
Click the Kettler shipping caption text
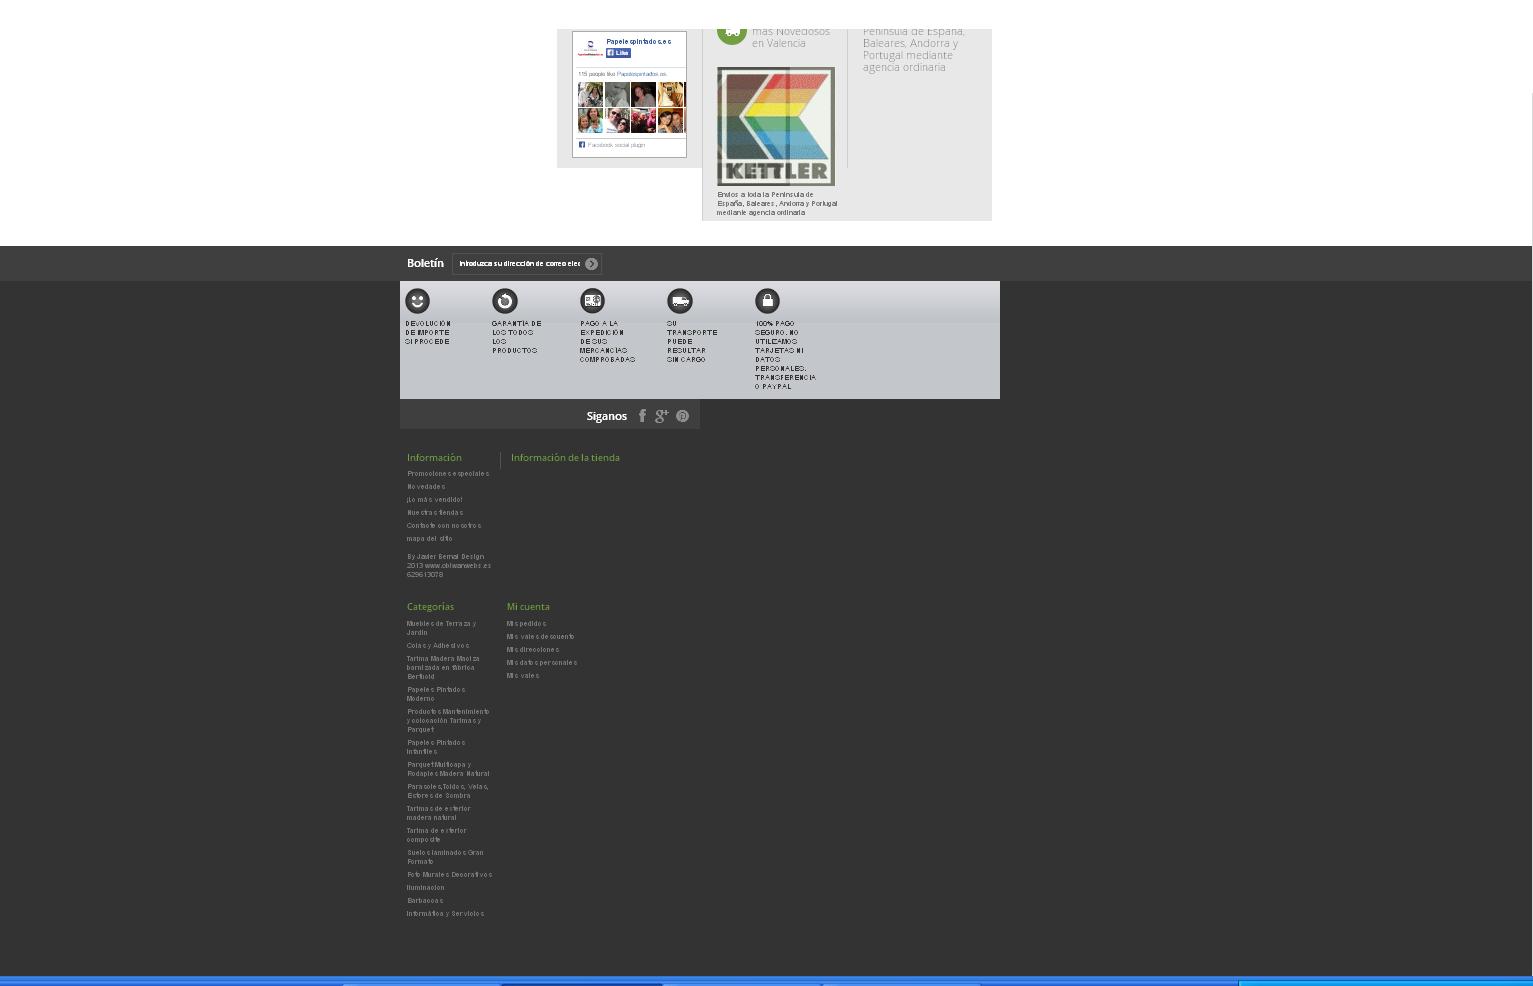[777, 203]
